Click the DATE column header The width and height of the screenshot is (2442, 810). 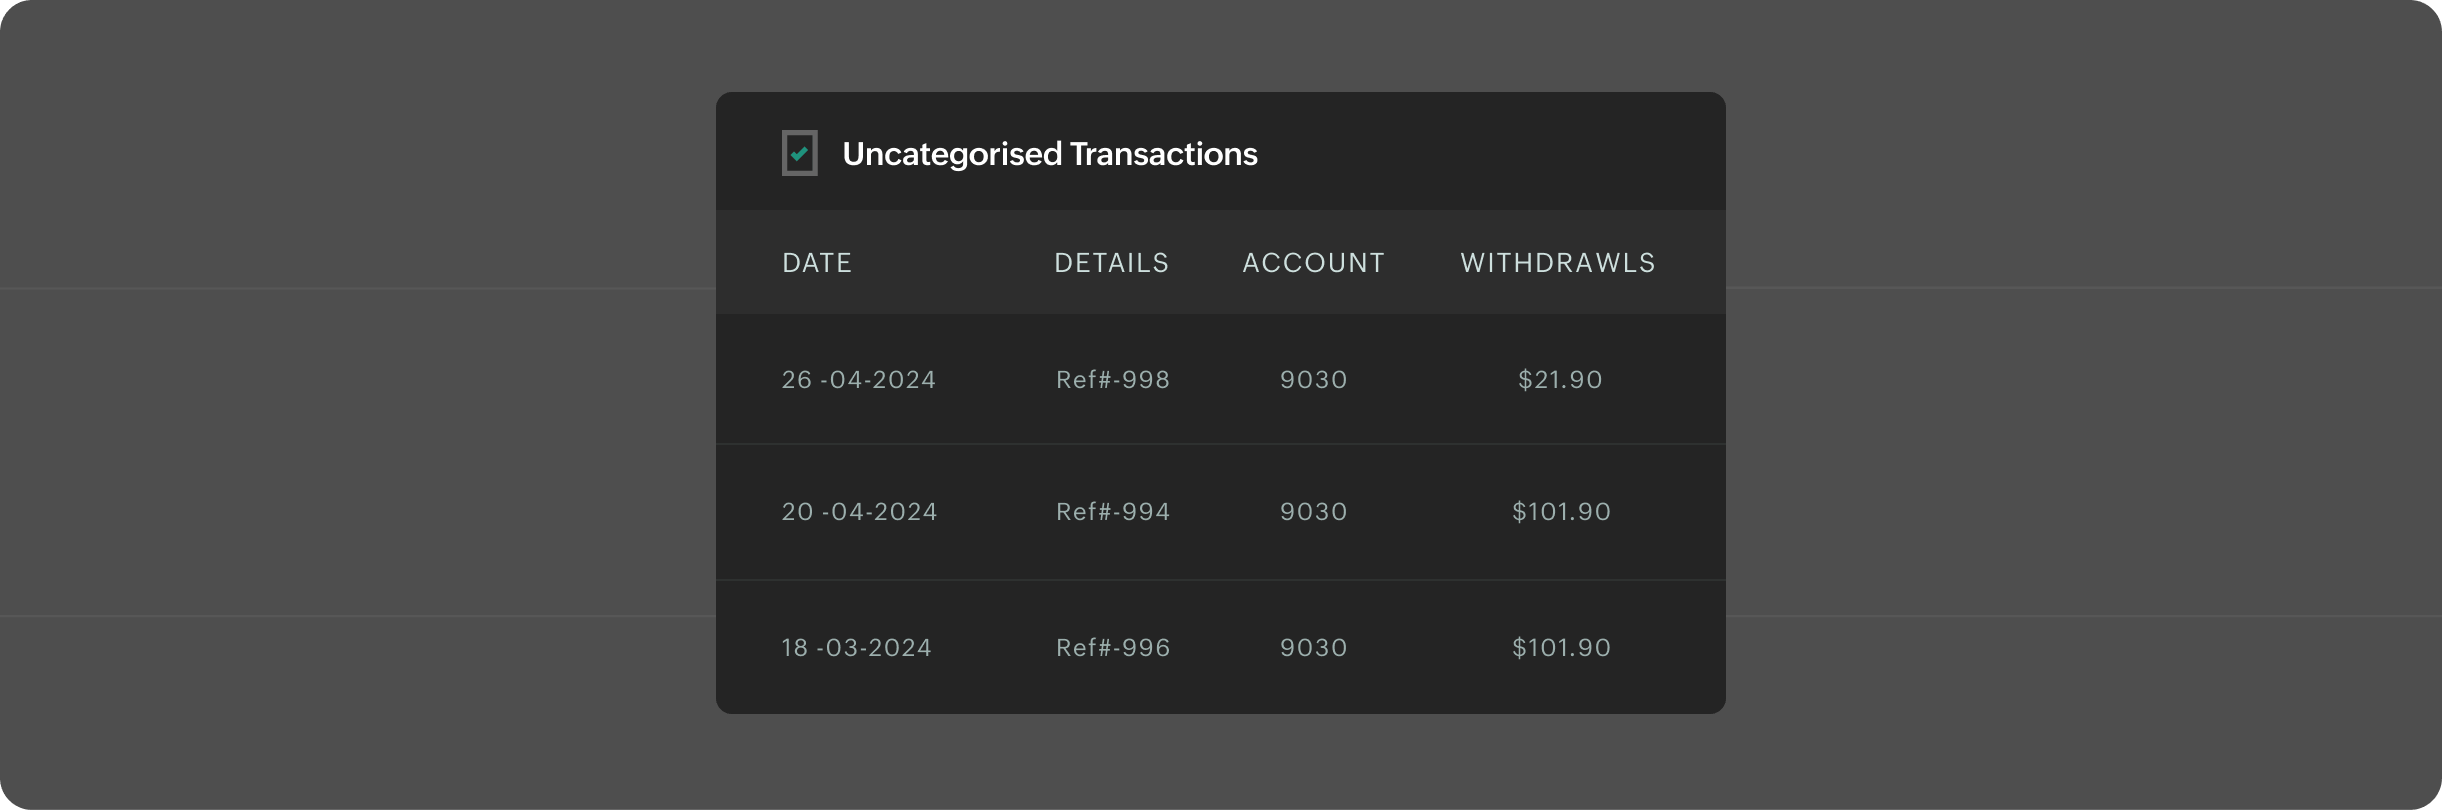click(817, 262)
